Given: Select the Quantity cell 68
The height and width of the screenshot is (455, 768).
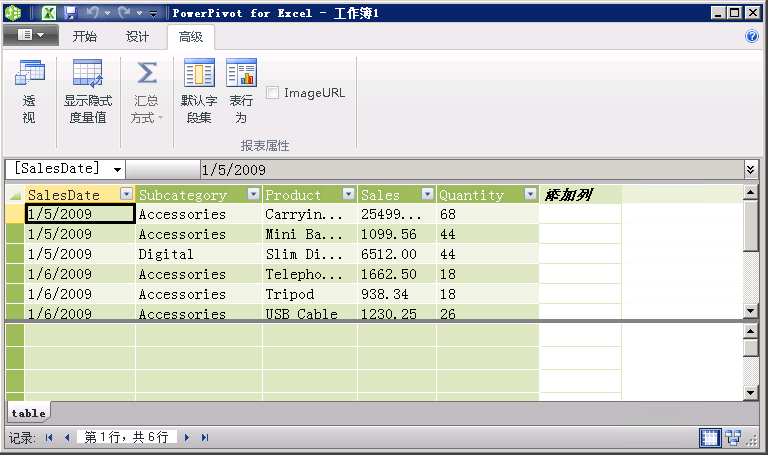Looking at the screenshot, I should 487,214.
